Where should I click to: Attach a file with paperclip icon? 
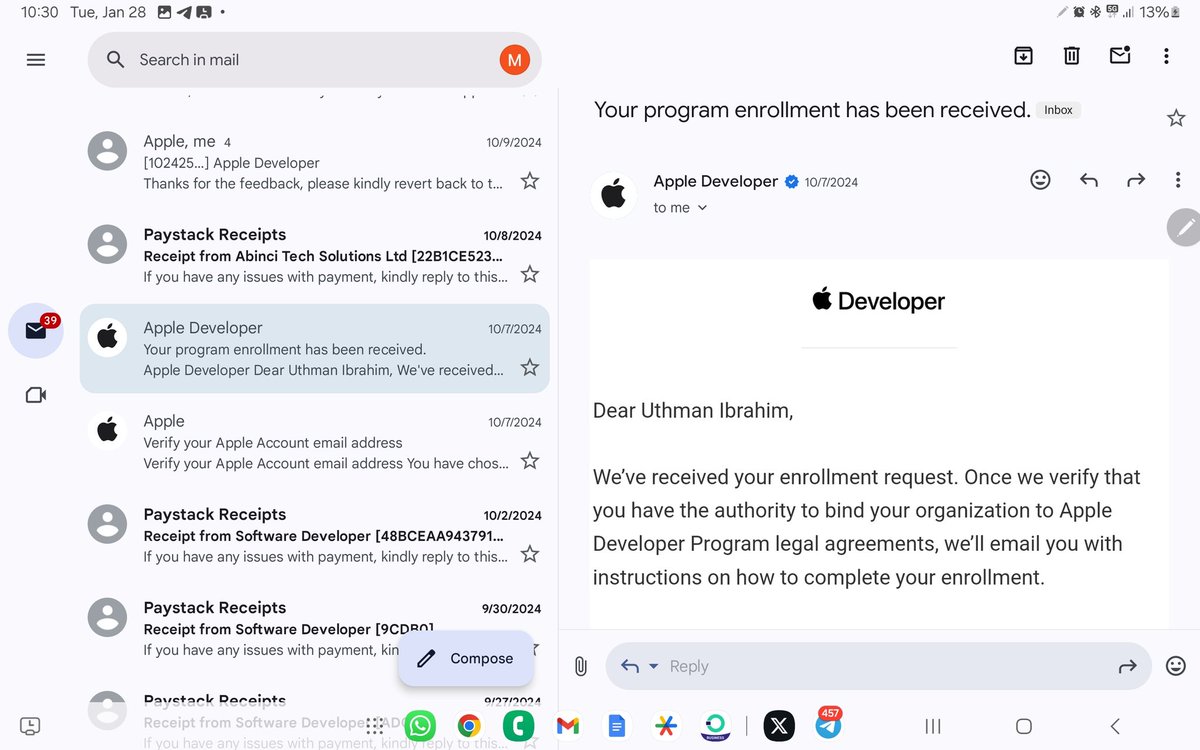click(580, 666)
